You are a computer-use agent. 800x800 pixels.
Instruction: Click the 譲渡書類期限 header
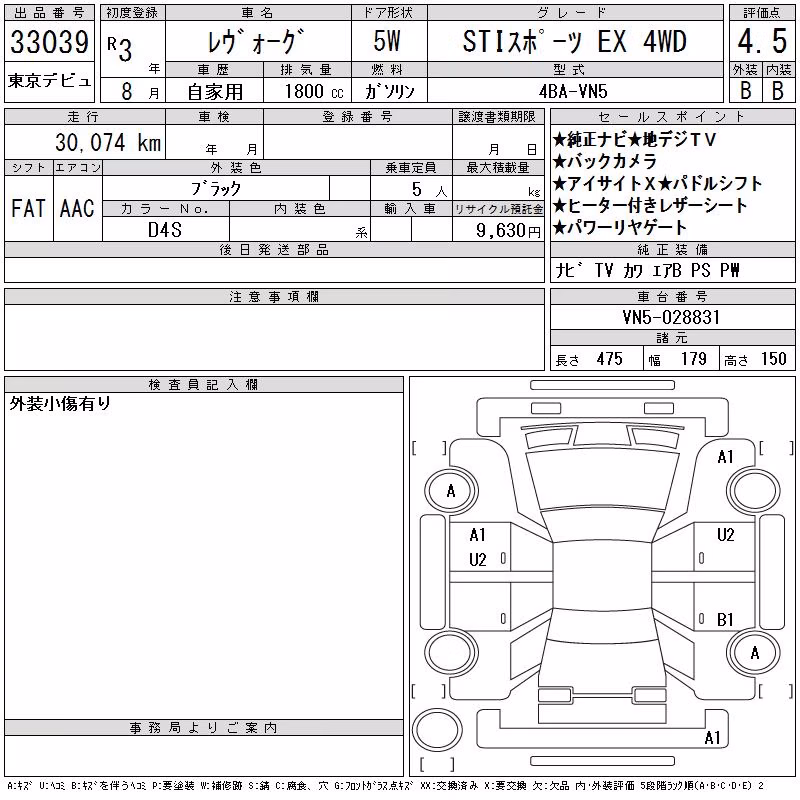click(497, 117)
